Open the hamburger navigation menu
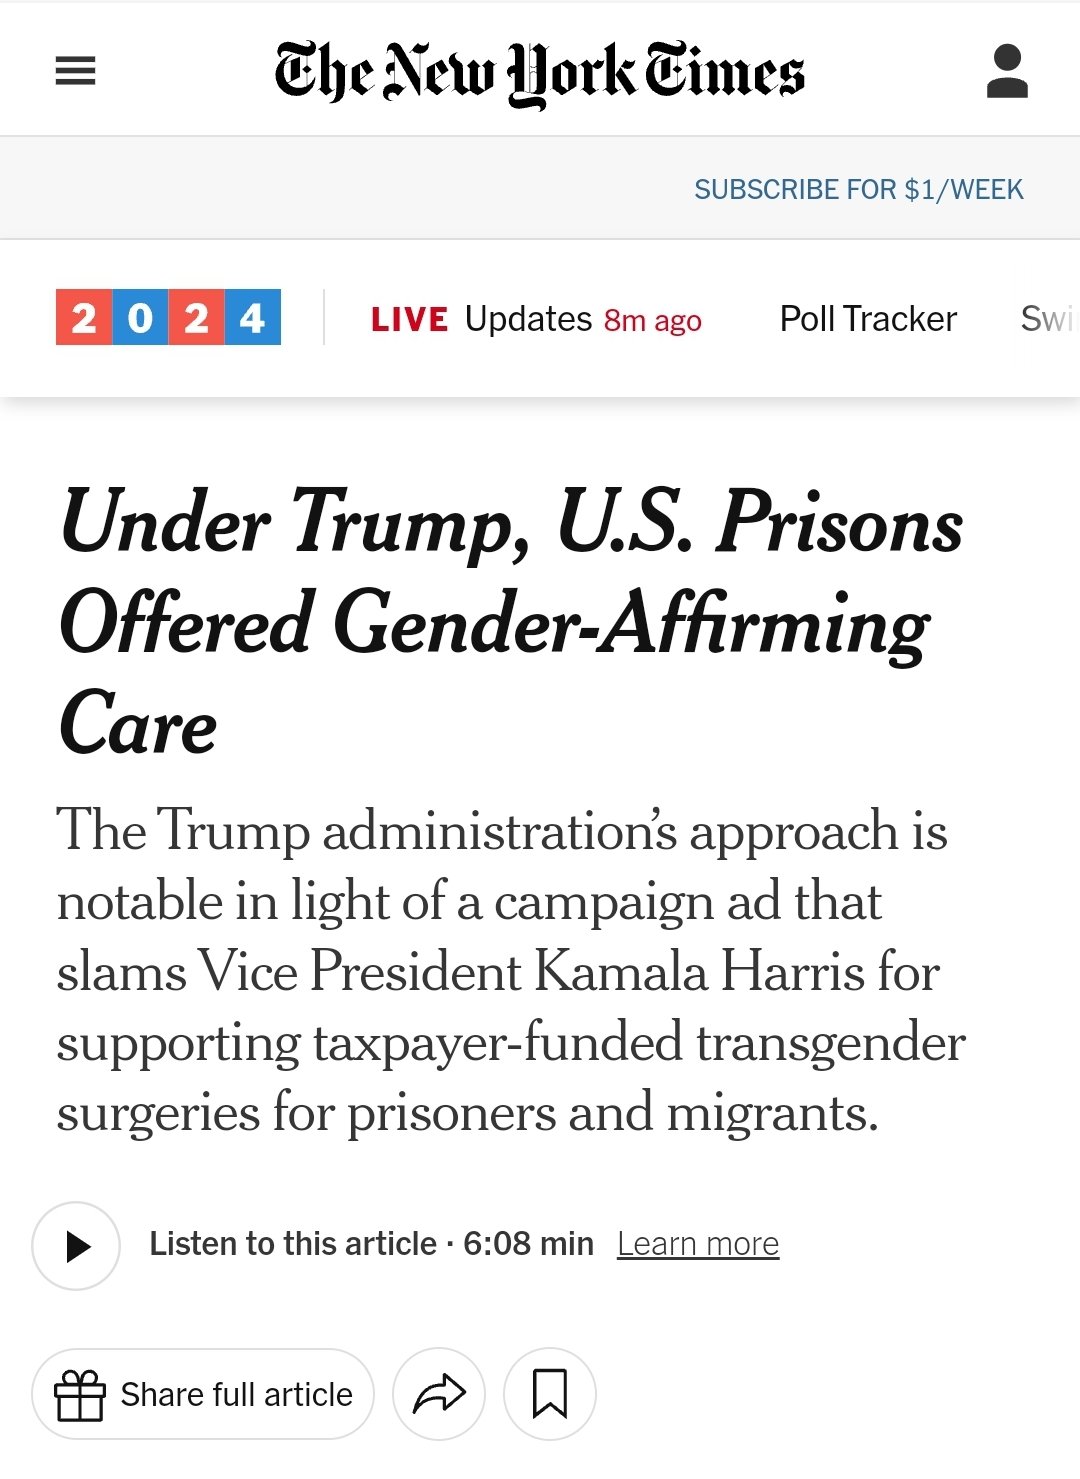 (75, 71)
